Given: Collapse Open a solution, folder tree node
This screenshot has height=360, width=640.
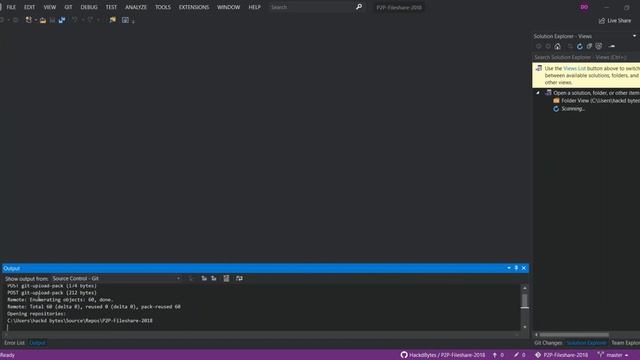Looking at the screenshot, I should (x=538, y=93).
